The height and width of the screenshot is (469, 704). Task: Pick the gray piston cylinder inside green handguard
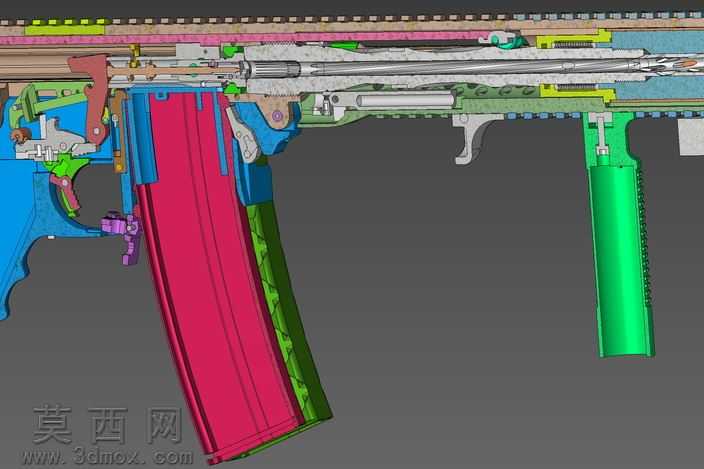(405, 100)
